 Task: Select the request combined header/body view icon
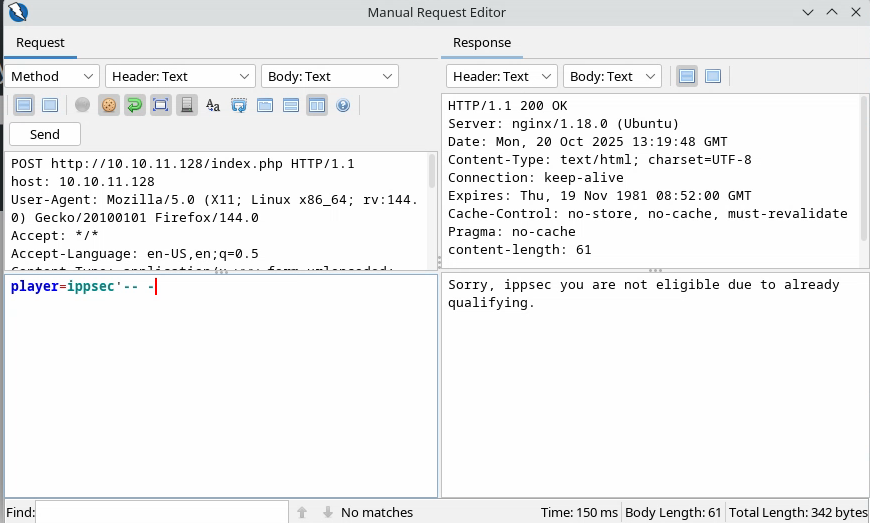[50, 104]
